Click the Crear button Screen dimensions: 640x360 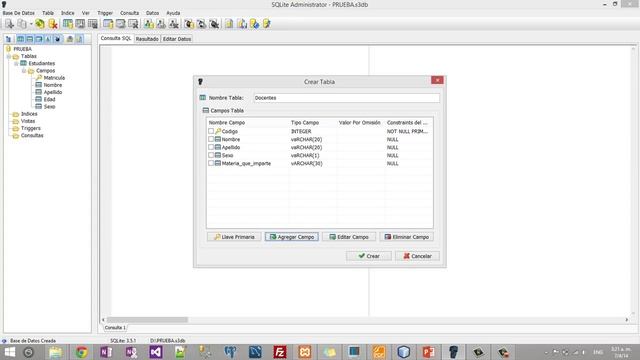[x=369, y=256]
